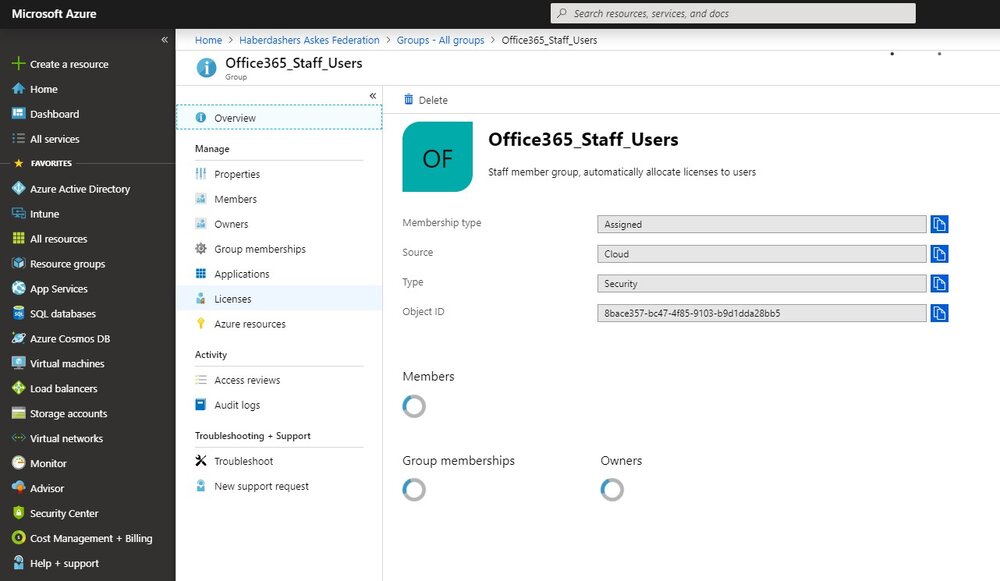
Task: Open the App Services icon
Action: pyautogui.click(x=18, y=288)
